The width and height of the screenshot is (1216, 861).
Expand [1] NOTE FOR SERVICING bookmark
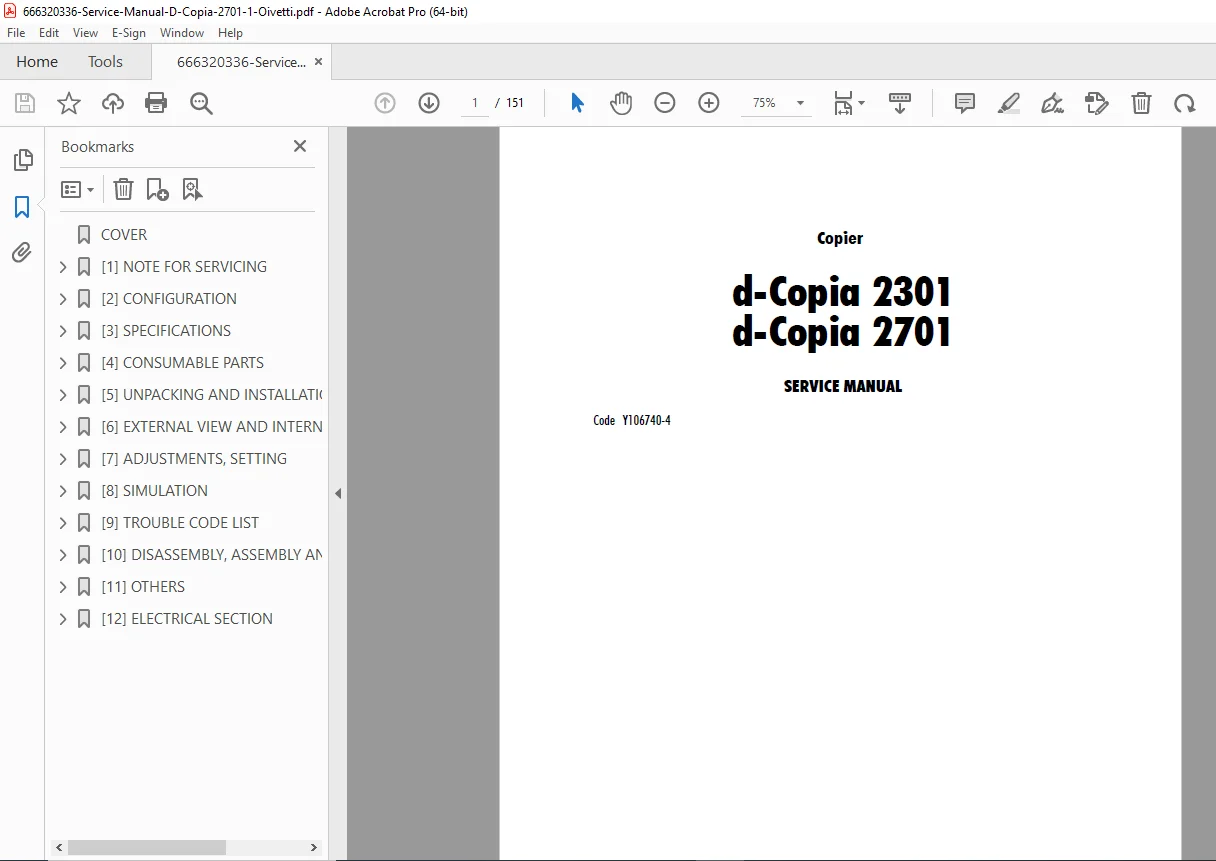tap(63, 267)
